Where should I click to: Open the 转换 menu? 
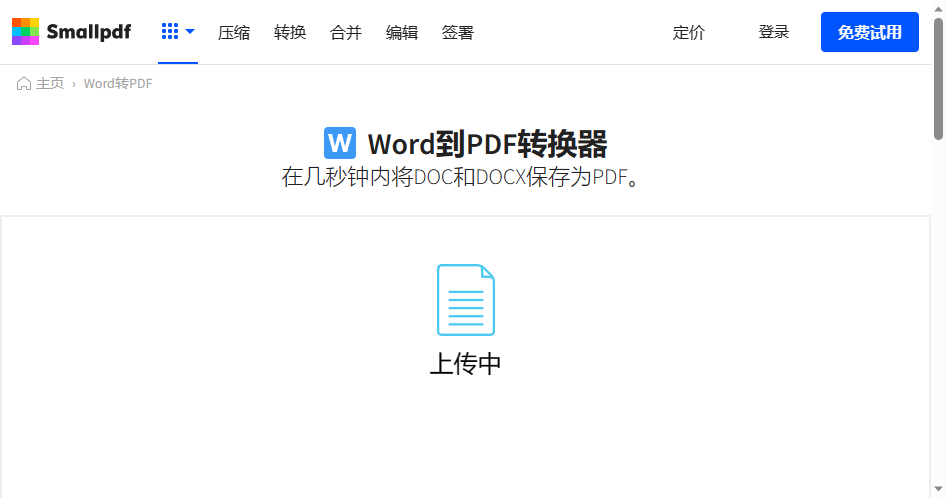pyautogui.click(x=290, y=32)
